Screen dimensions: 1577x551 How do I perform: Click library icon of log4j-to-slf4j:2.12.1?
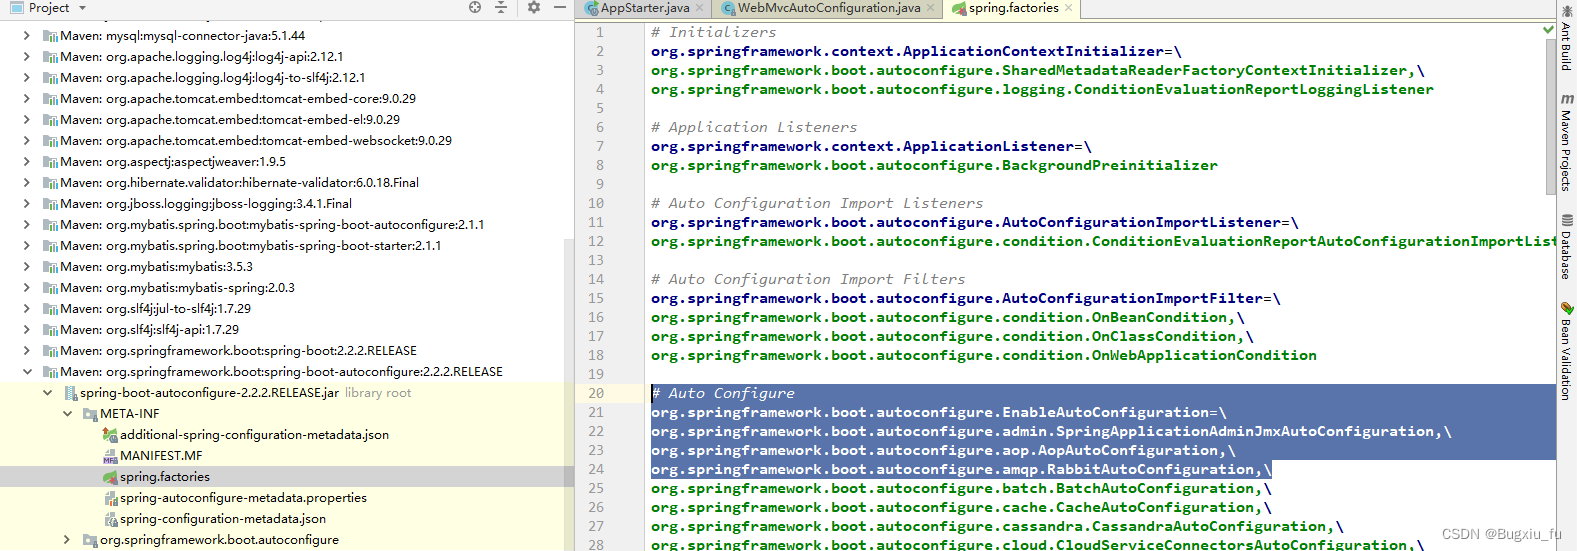[x=50, y=77]
